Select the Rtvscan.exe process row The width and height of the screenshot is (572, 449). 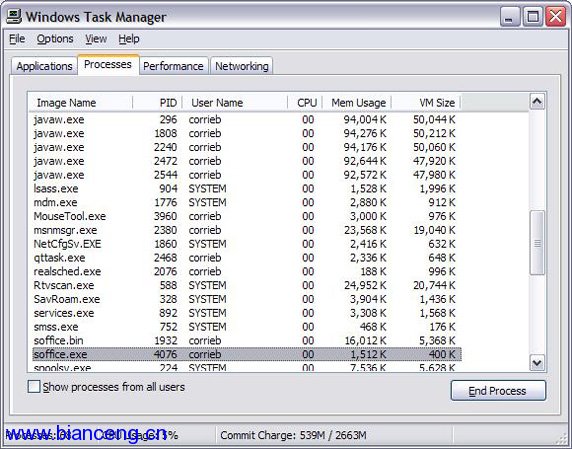point(247,285)
